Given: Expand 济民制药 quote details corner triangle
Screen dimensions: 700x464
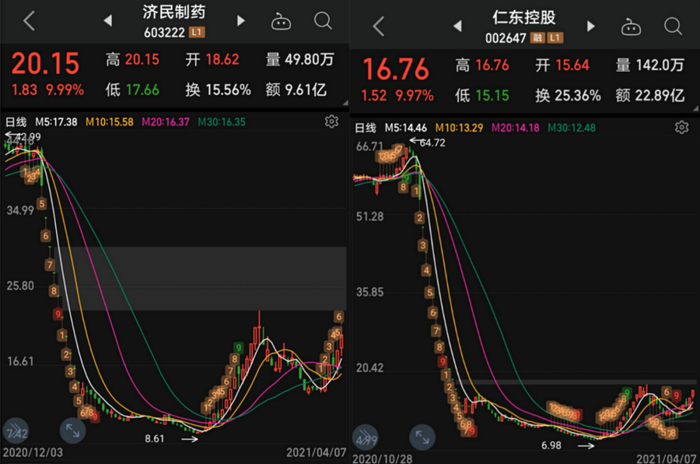Looking at the screenshot, I should [x=345, y=103].
